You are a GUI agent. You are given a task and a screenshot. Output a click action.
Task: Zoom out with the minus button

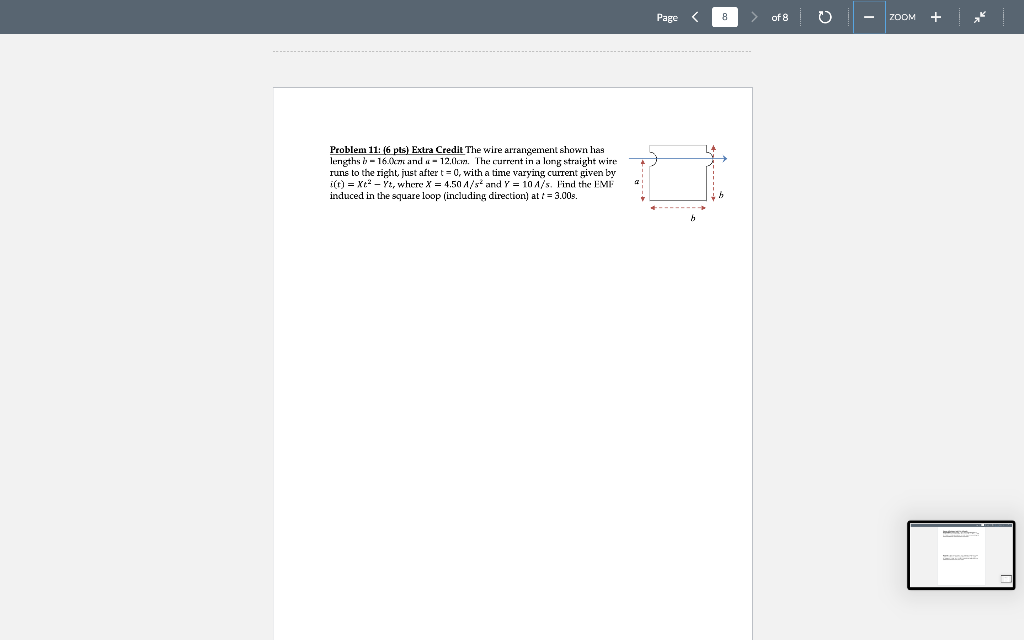[x=869, y=17]
